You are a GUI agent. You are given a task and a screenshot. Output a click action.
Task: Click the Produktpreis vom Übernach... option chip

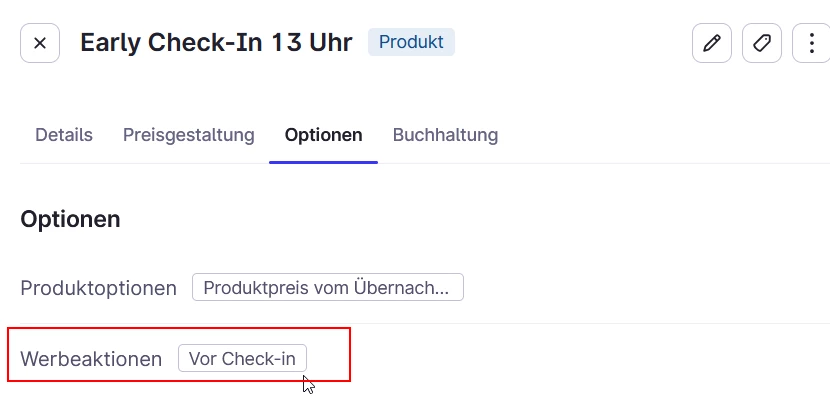(328, 287)
